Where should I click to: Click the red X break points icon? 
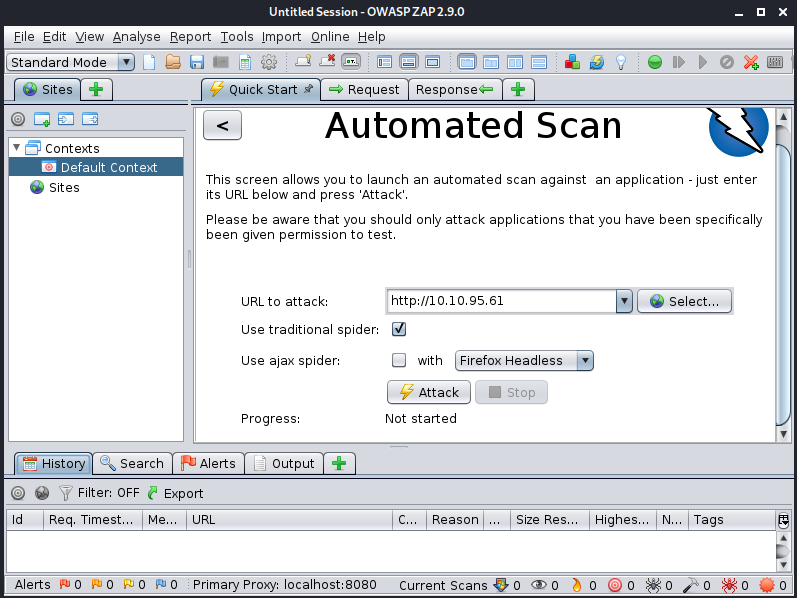751,62
